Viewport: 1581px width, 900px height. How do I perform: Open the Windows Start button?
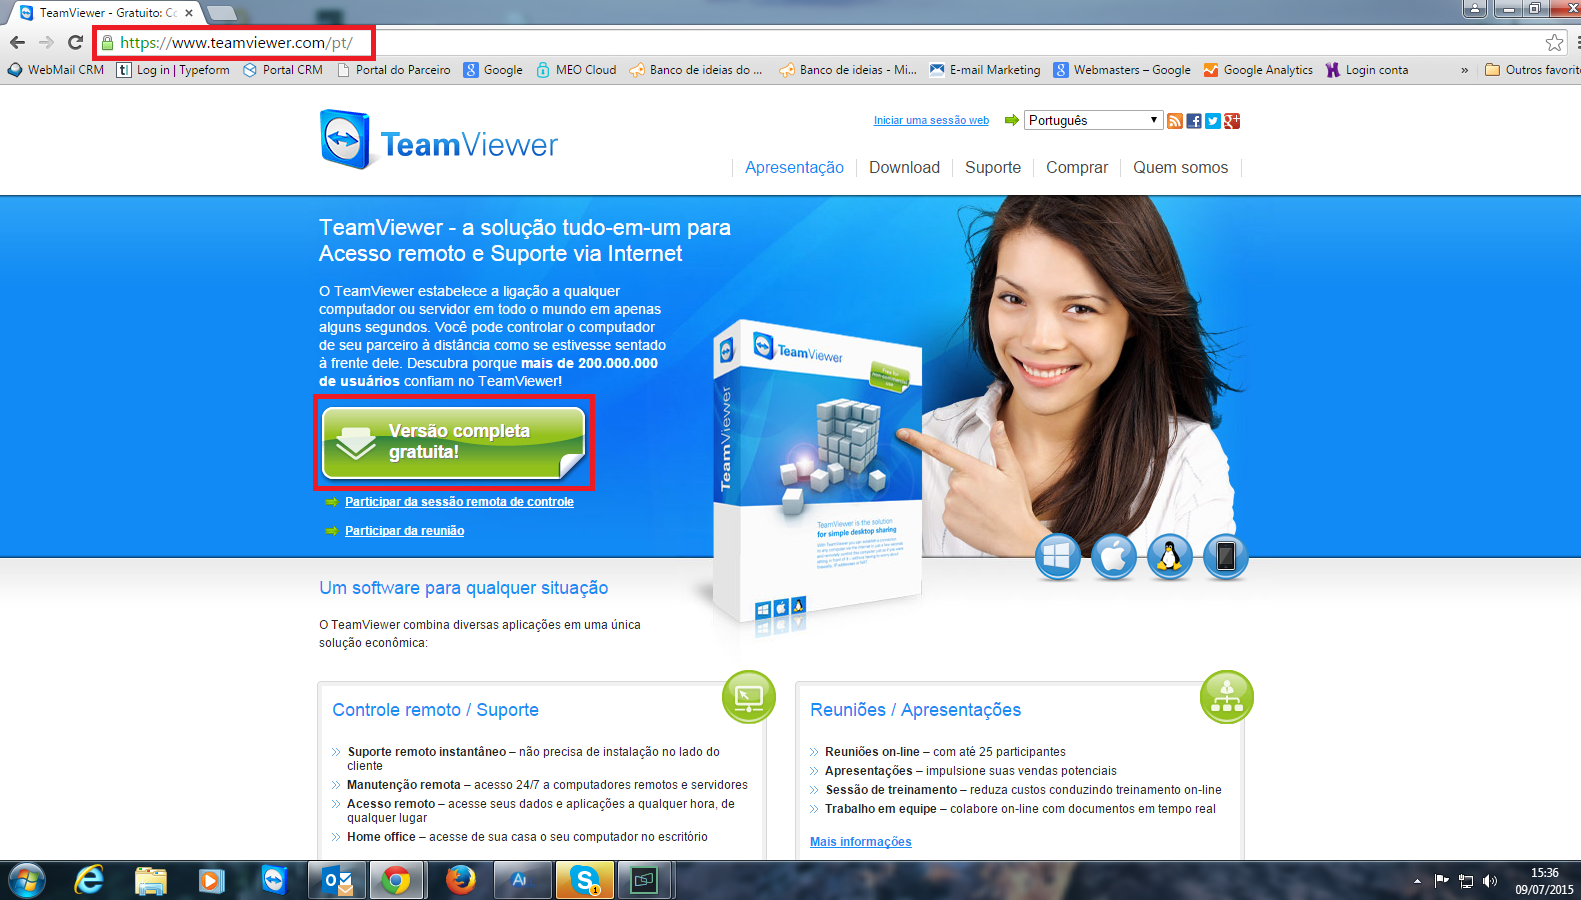tap(26, 881)
